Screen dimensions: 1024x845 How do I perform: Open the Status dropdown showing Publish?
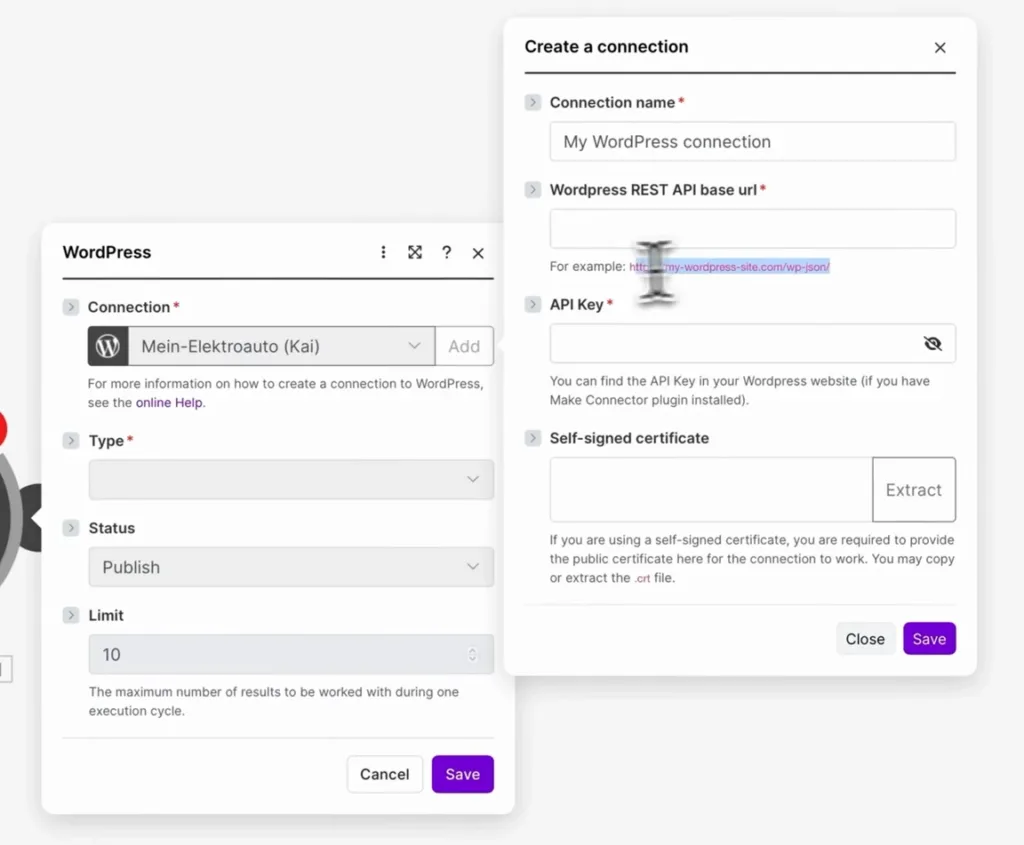click(x=291, y=567)
